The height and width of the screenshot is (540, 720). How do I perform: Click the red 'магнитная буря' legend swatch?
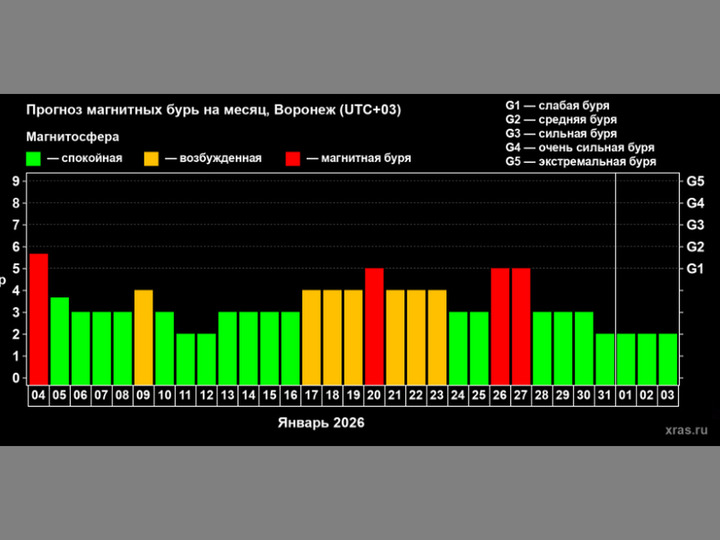pos(292,158)
